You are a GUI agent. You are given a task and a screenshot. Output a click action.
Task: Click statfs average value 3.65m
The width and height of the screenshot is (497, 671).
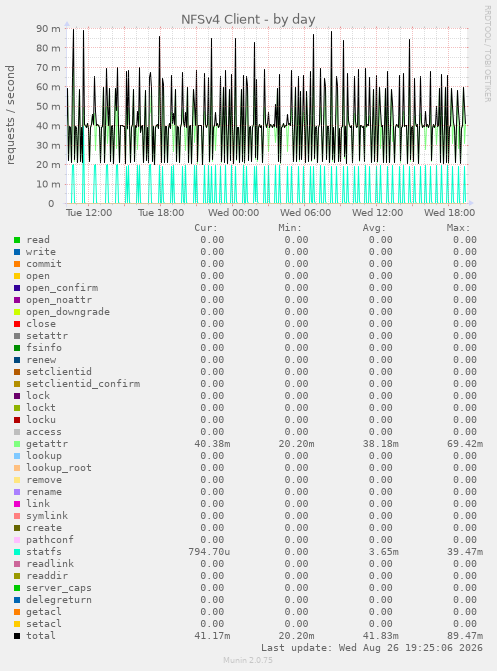point(384,552)
